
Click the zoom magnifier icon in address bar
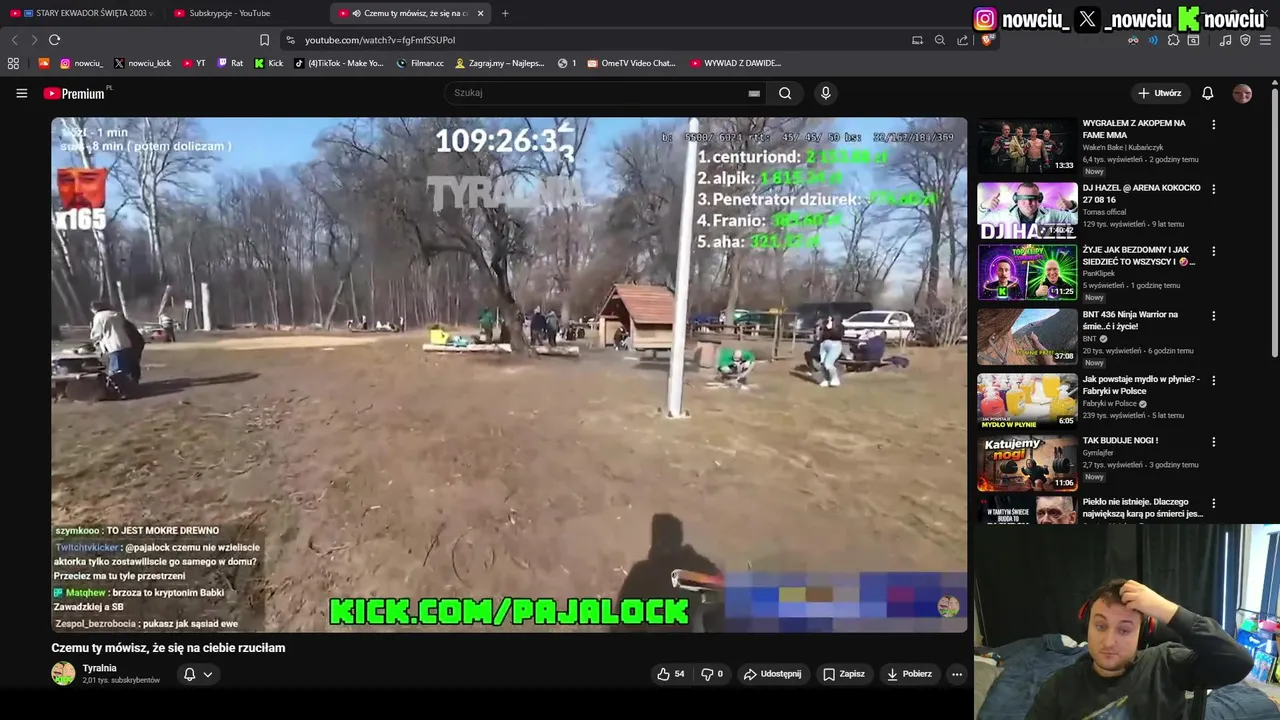pyautogui.click(x=939, y=40)
